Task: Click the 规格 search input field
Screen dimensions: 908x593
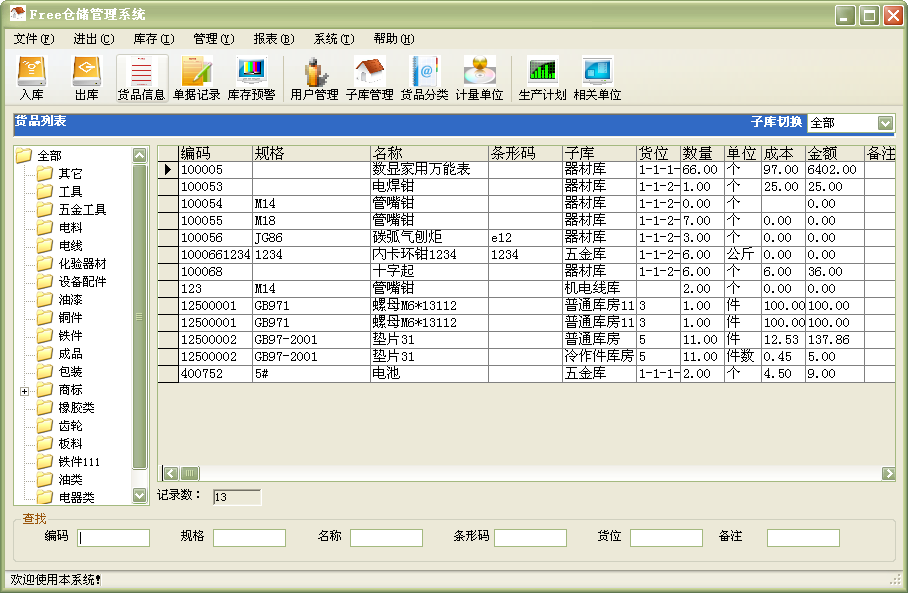Action: click(249, 538)
